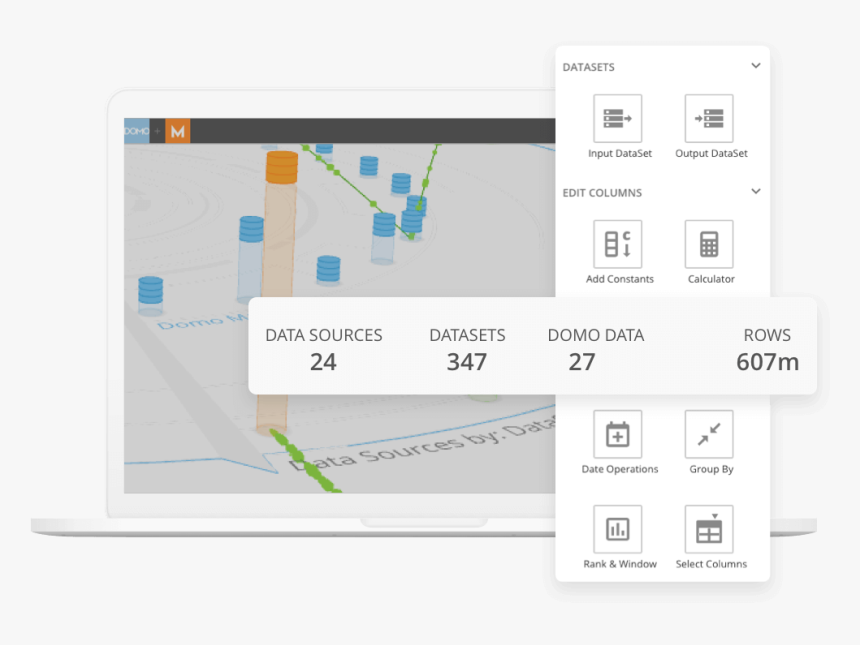The width and height of the screenshot is (860, 645).
Task: Click the rows value 607m
Action: pos(767,362)
